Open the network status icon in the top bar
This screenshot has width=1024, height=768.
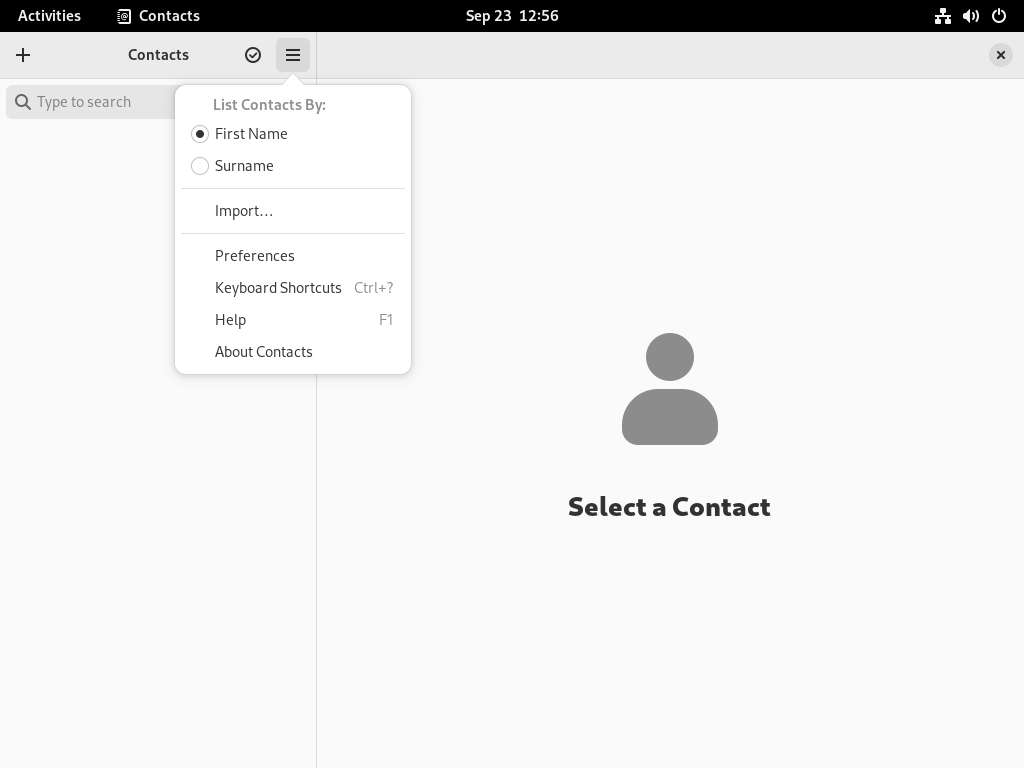942,16
